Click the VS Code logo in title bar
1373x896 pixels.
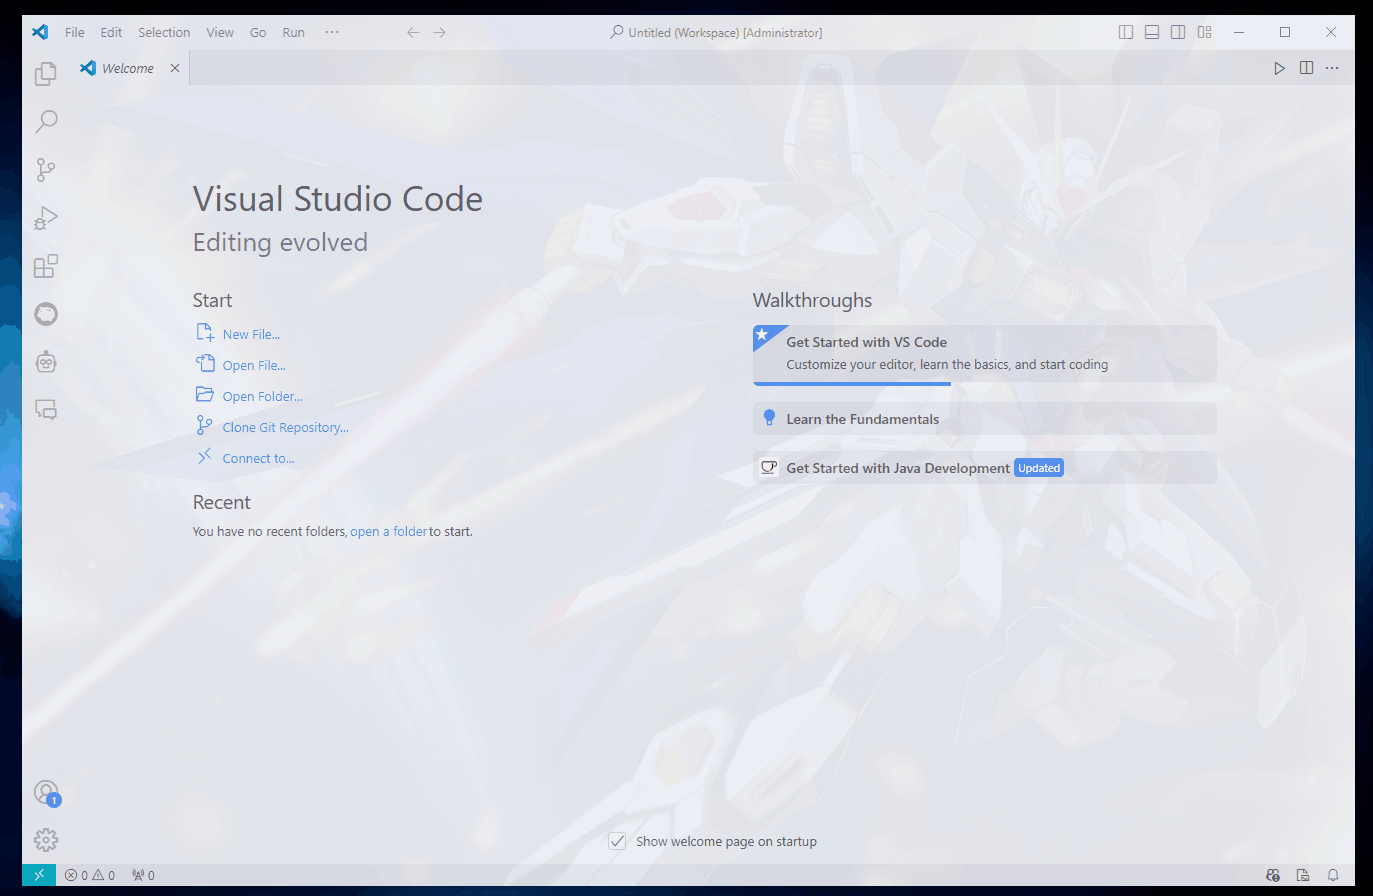(x=40, y=32)
